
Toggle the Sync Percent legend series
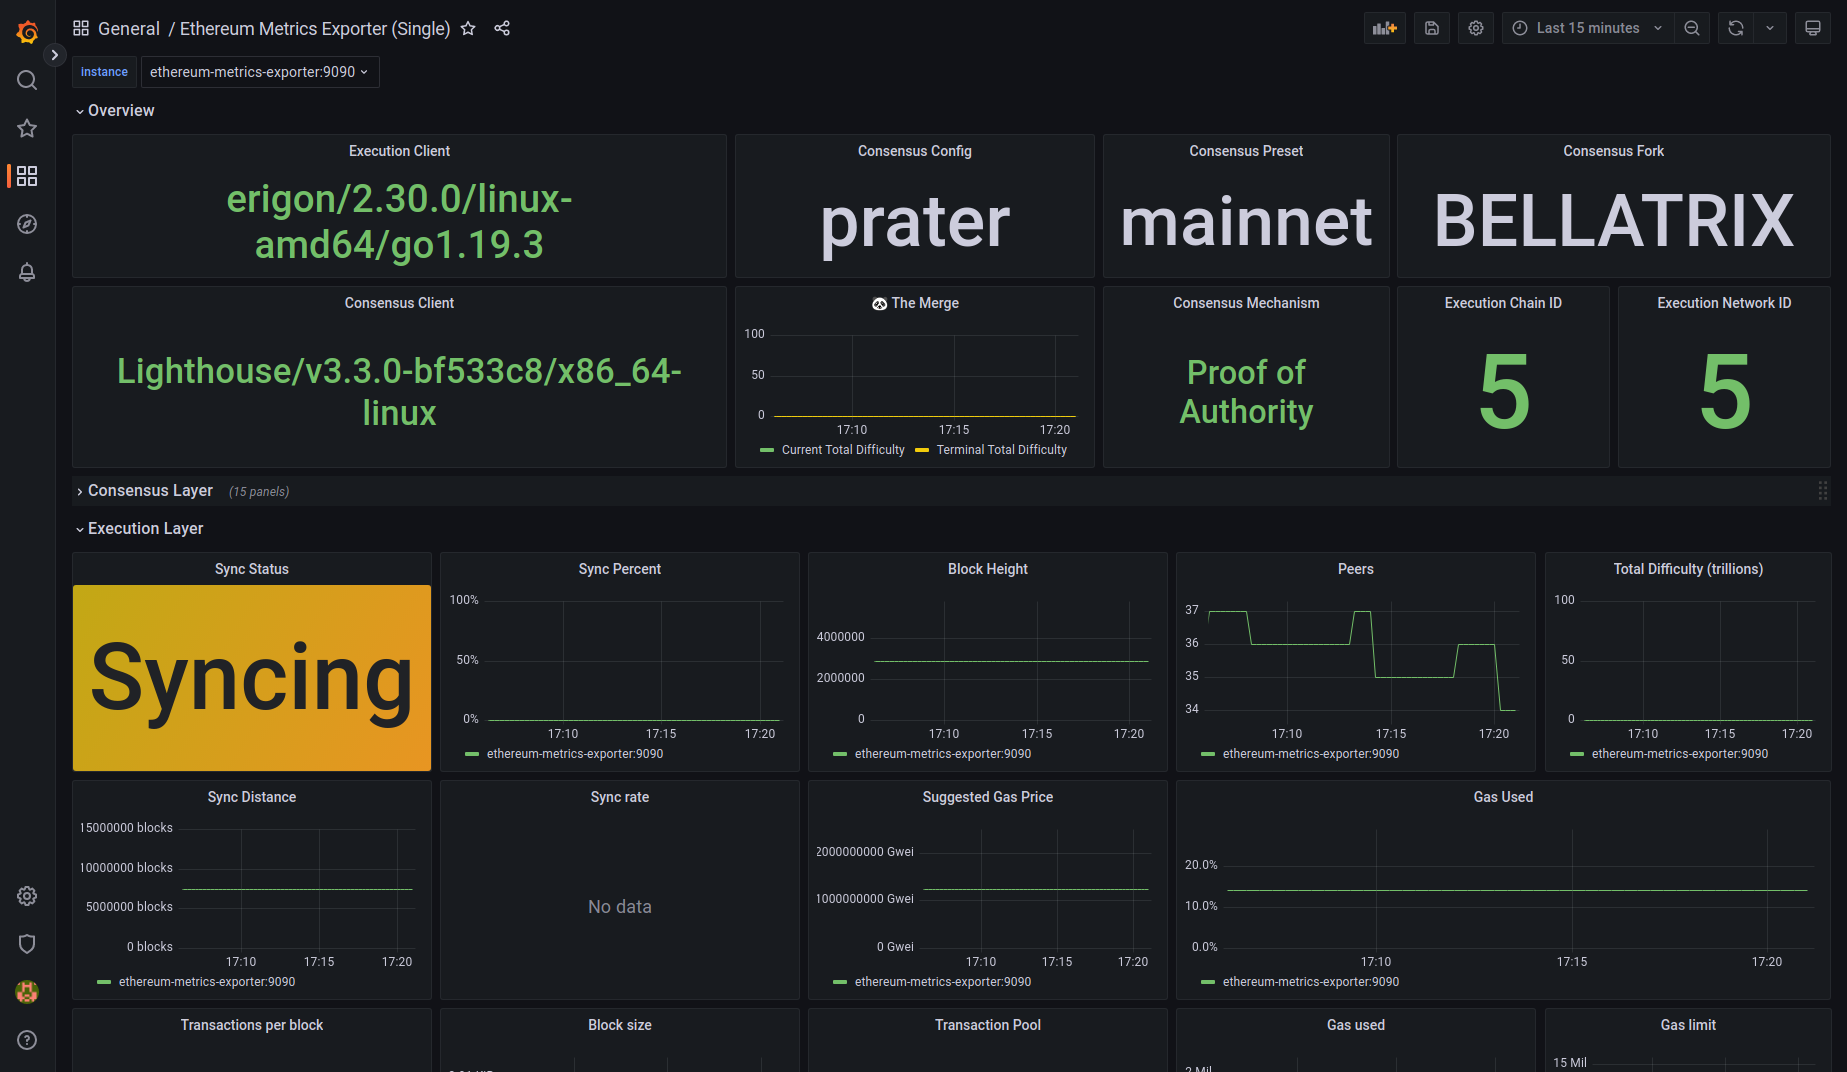[575, 754]
